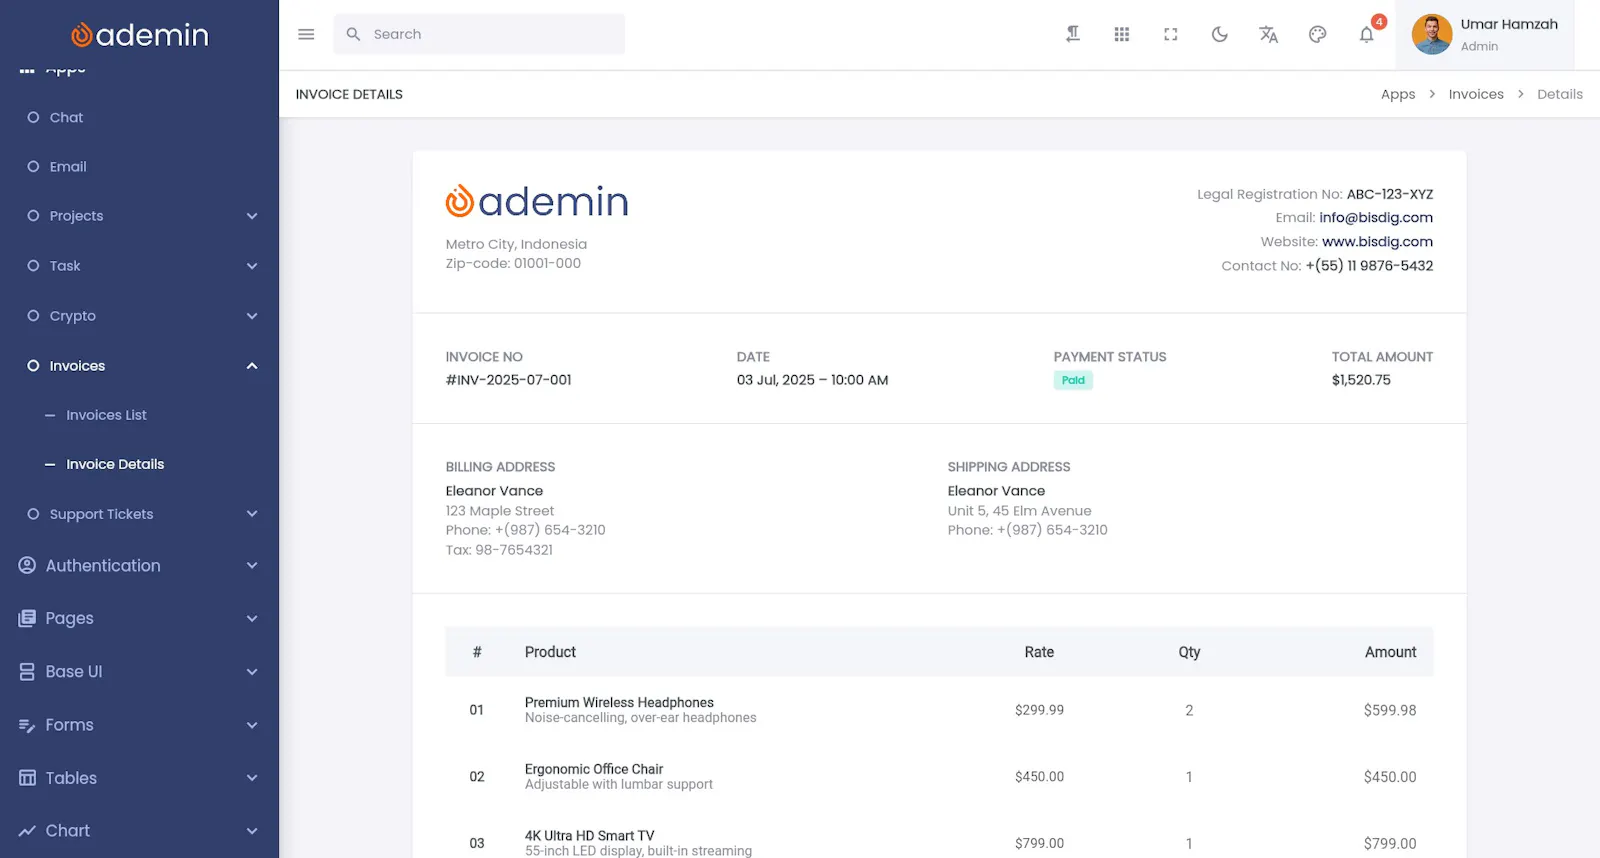Image resolution: width=1600 pixels, height=858 pixels.
Task: Click the Task circle bullet icon
Action: (33, 266)
